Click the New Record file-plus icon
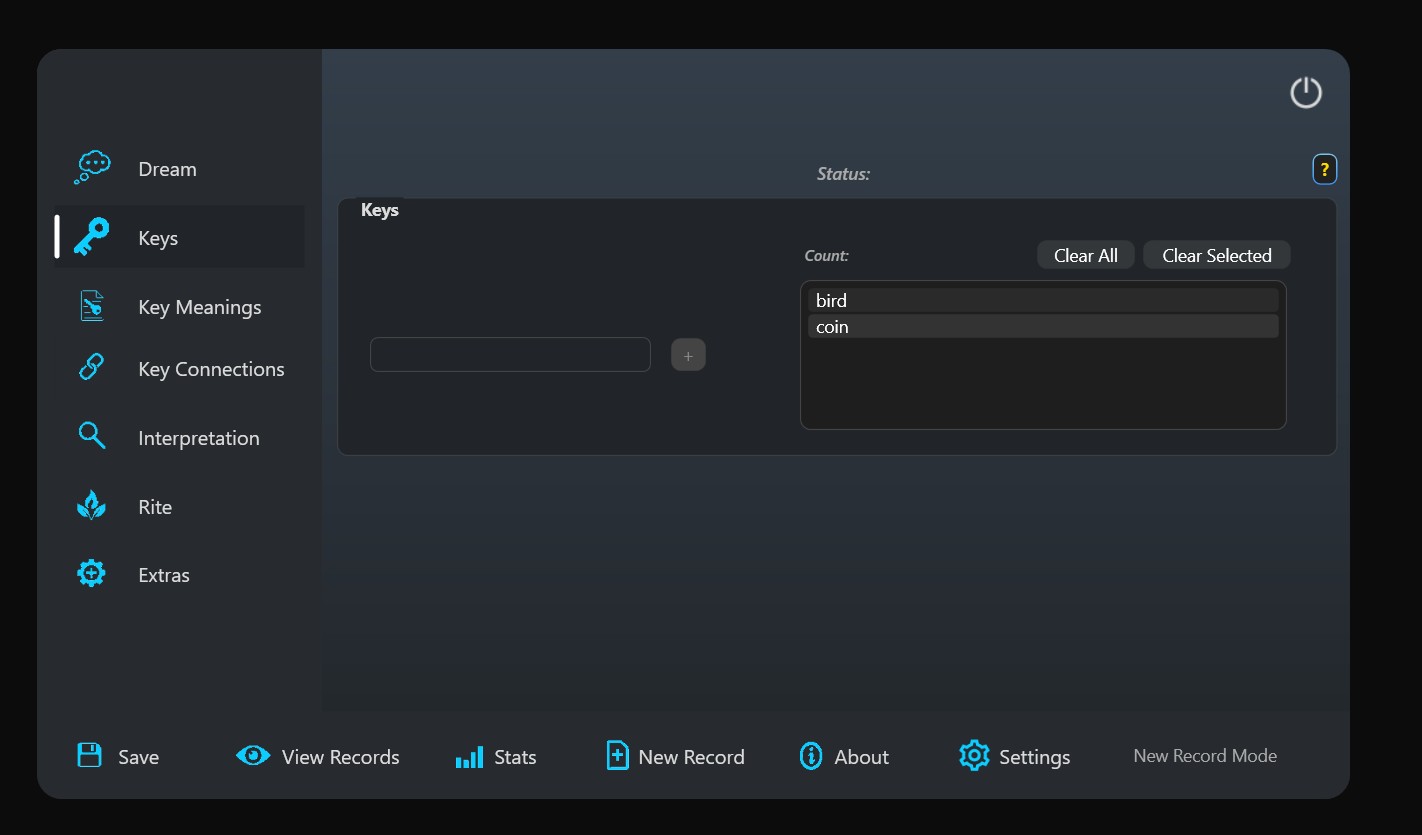 618,755
